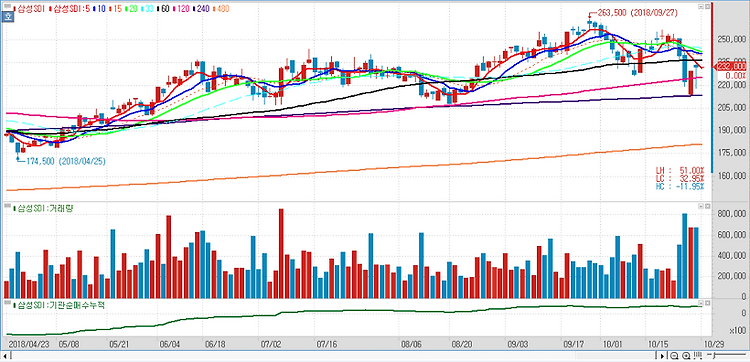Select the cyan 33-day average legend

147,9
